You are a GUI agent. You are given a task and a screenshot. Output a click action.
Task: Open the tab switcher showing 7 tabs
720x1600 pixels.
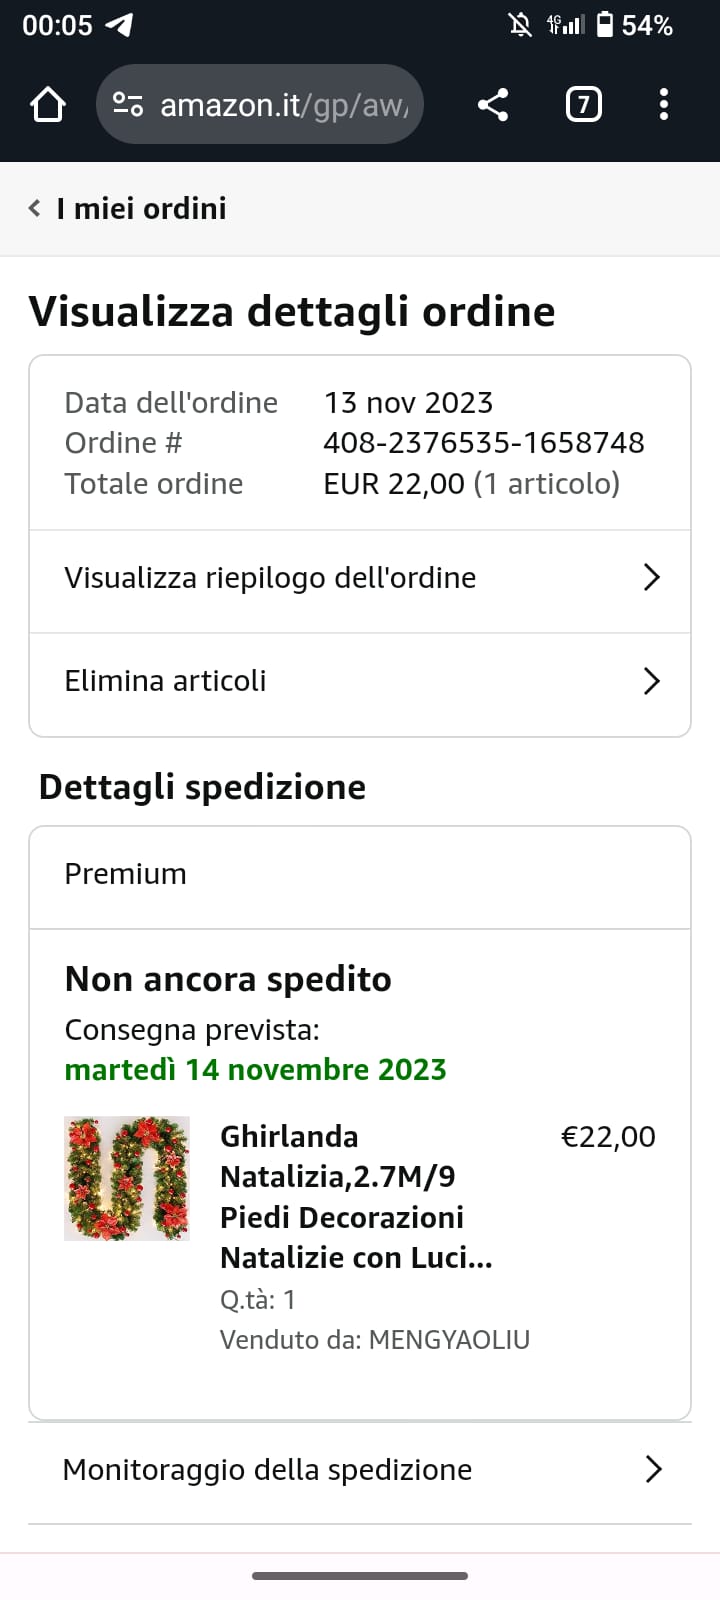583,104
